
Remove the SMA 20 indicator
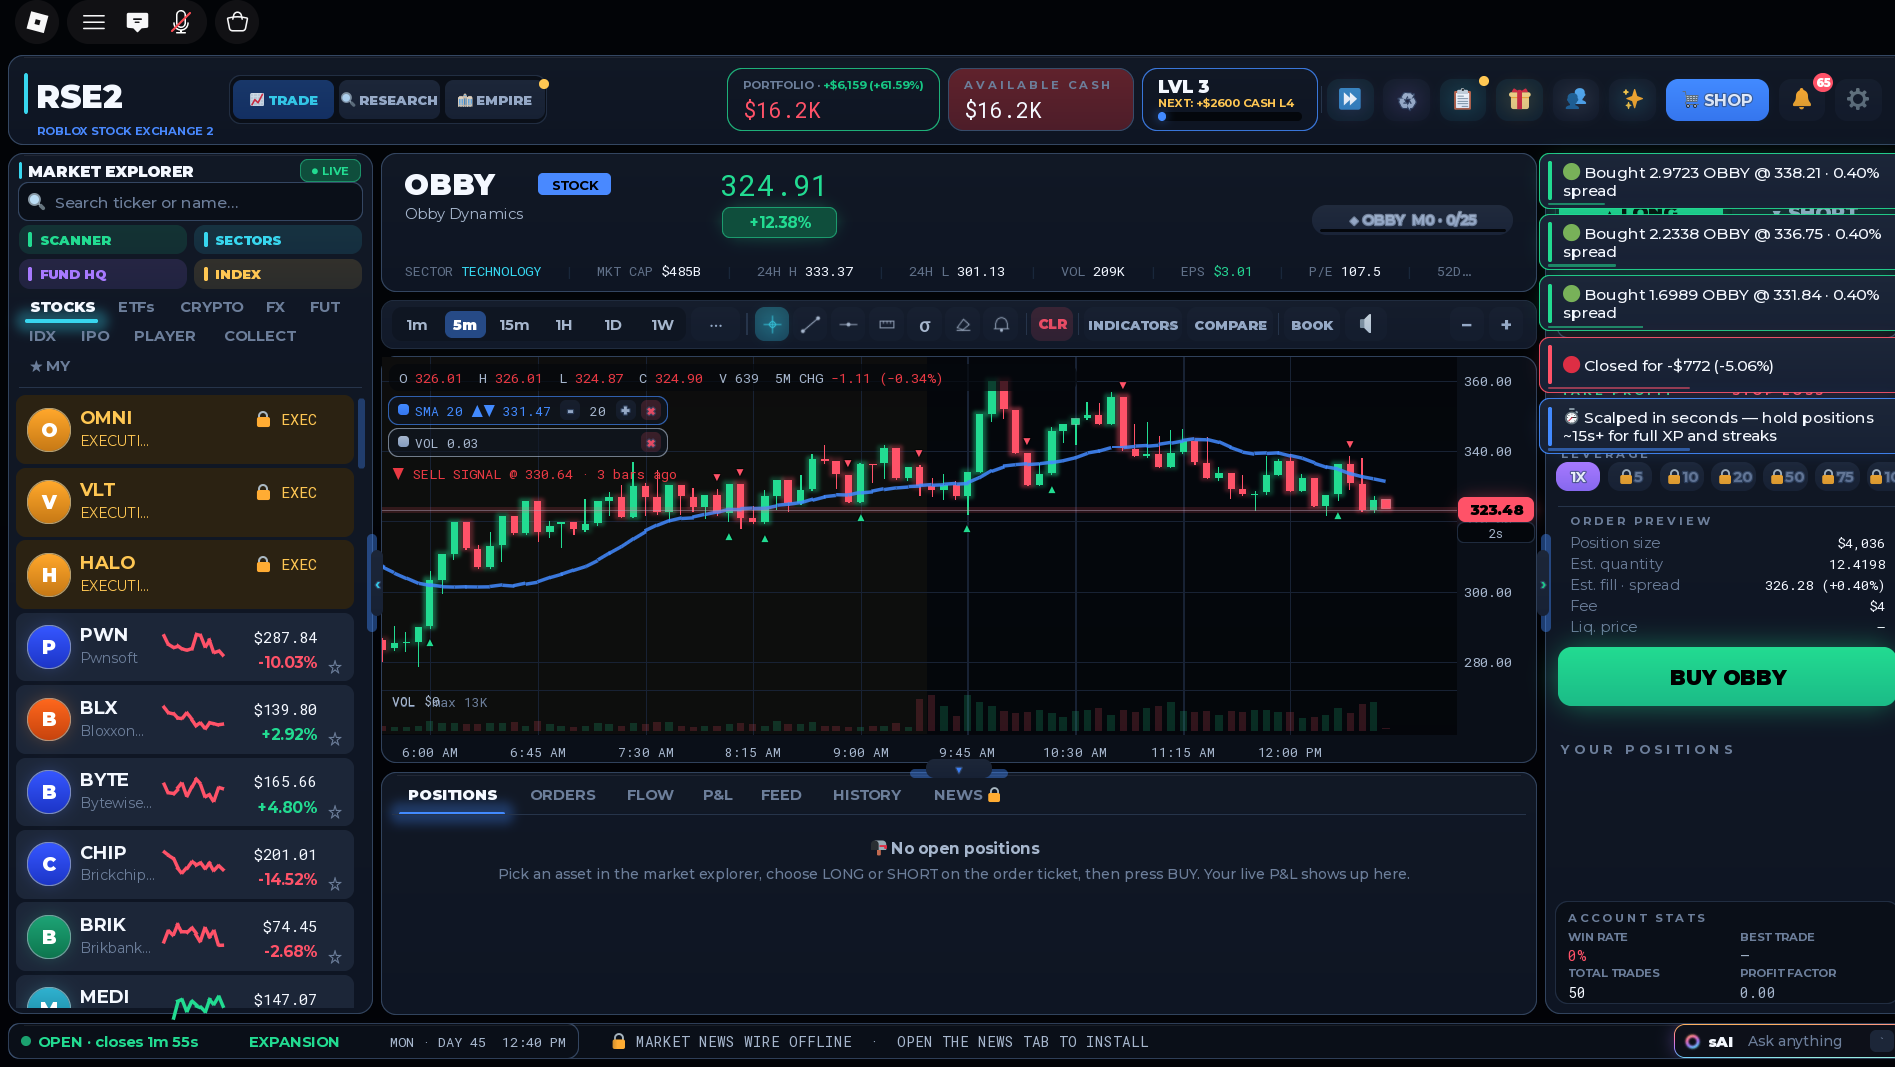pyautogui.click(x=651, y=411)
